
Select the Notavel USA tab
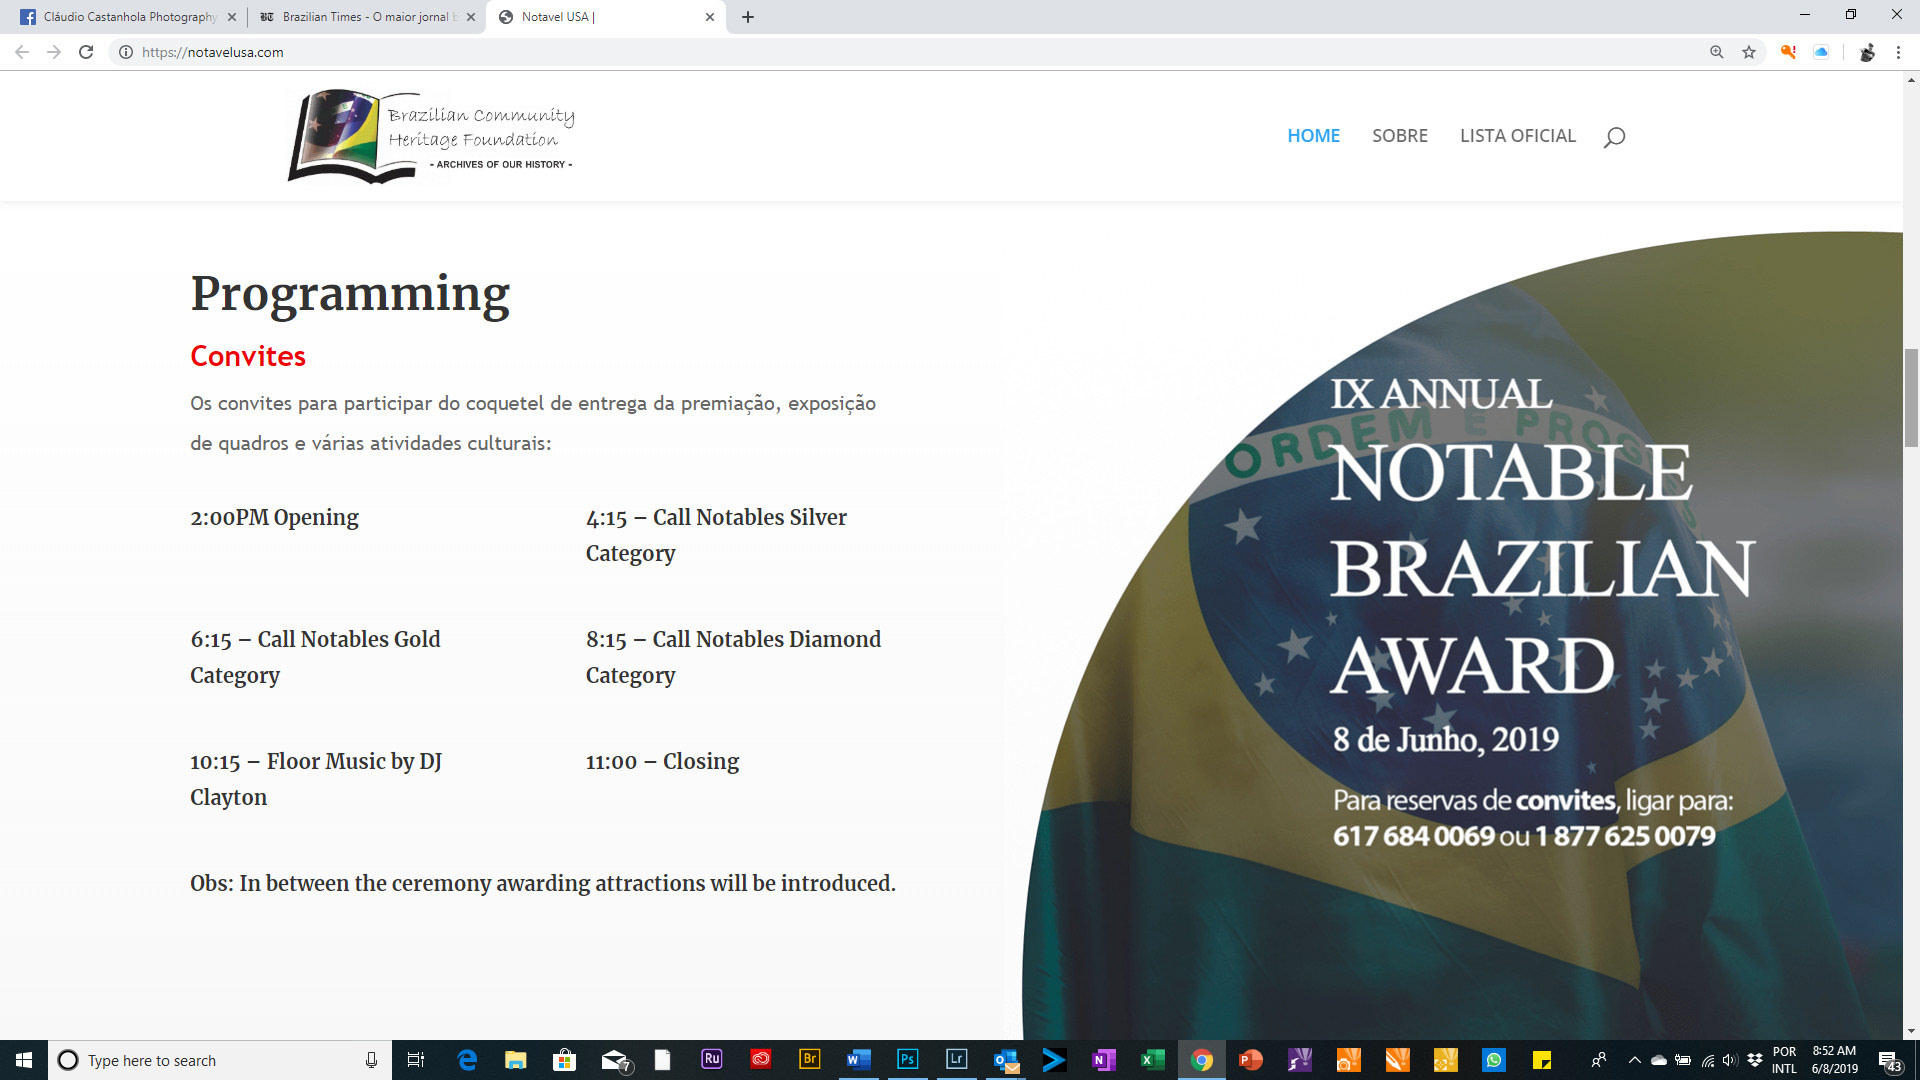coord(605,17)
